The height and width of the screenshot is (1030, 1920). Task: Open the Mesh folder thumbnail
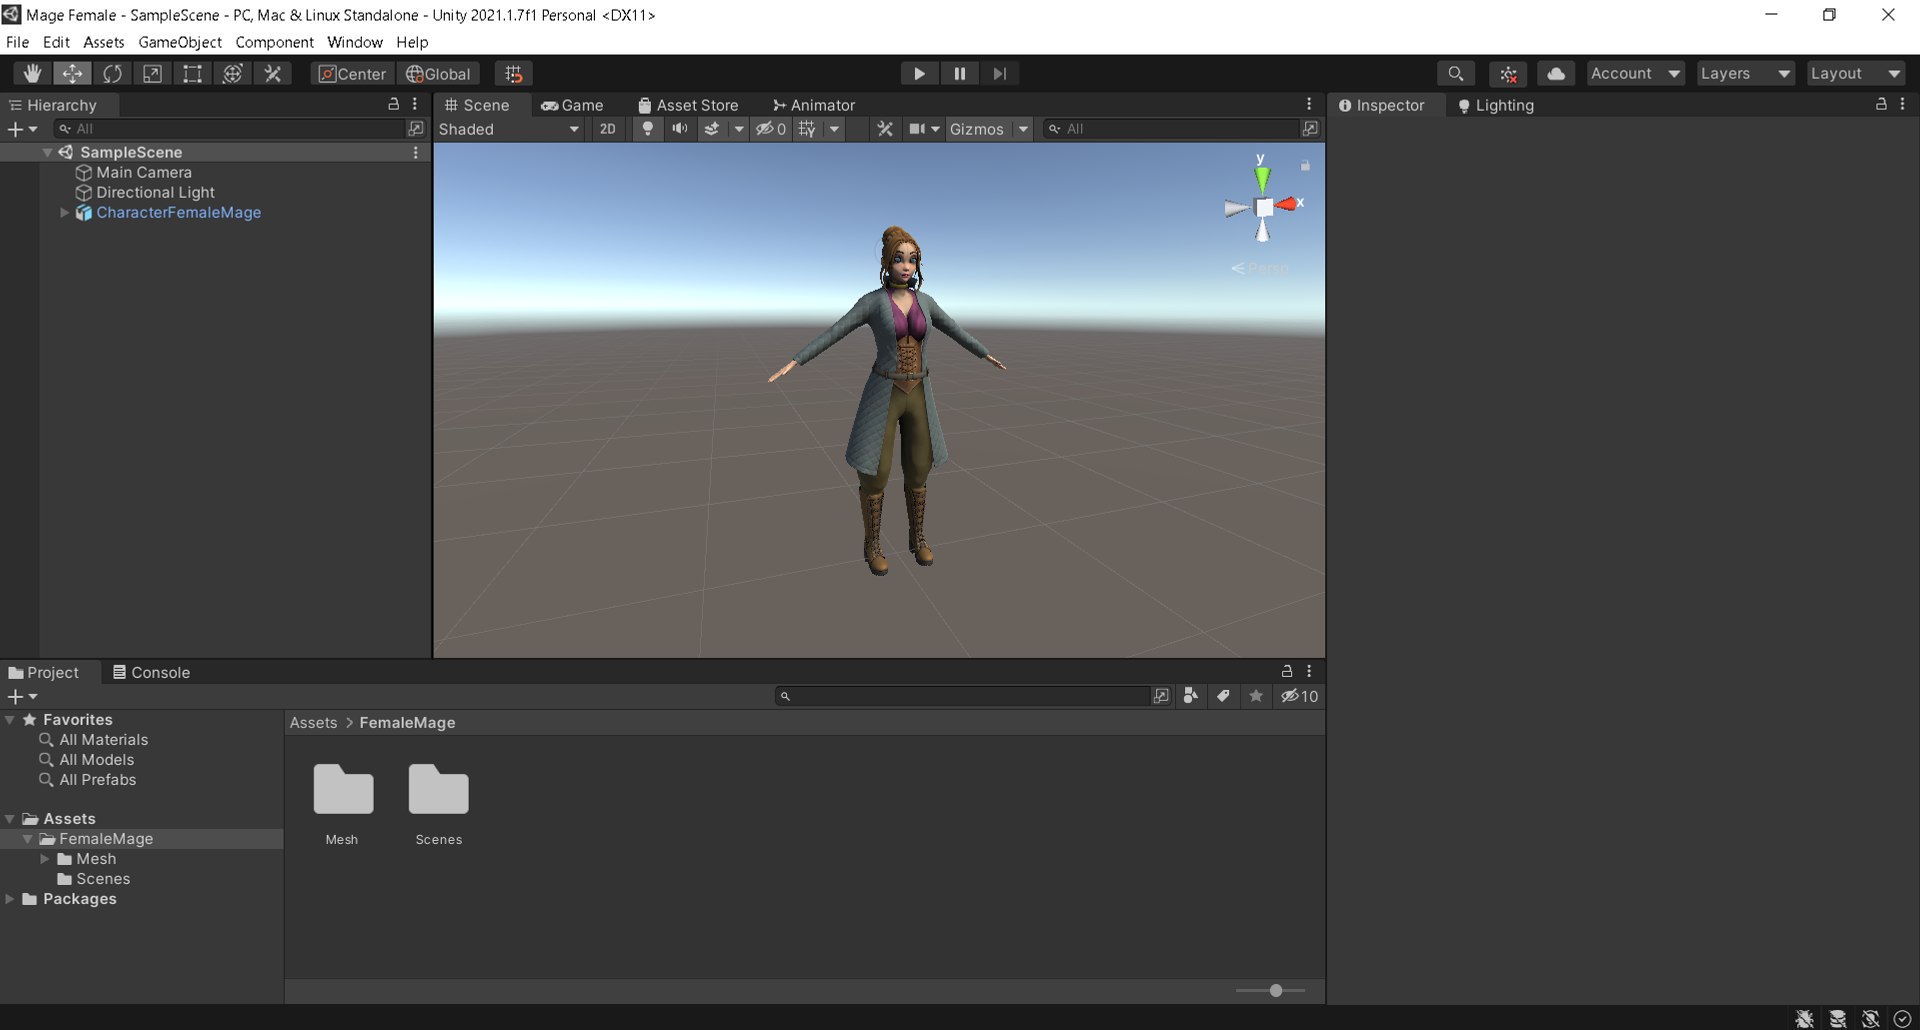click(x=343, y=789)
